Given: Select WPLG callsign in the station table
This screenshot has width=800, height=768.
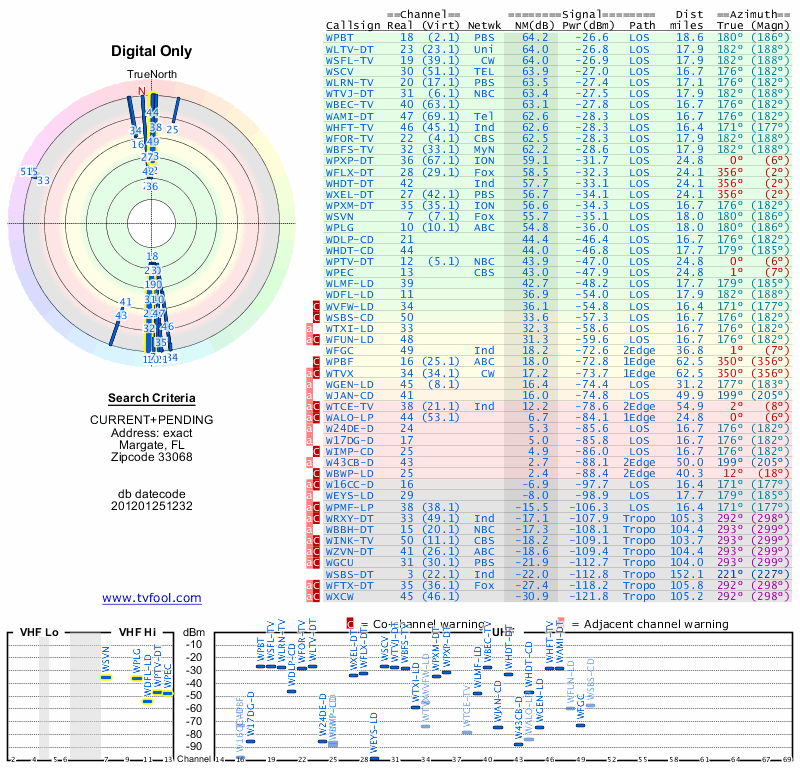Looking at the screenshot, I should pos(339,228).
